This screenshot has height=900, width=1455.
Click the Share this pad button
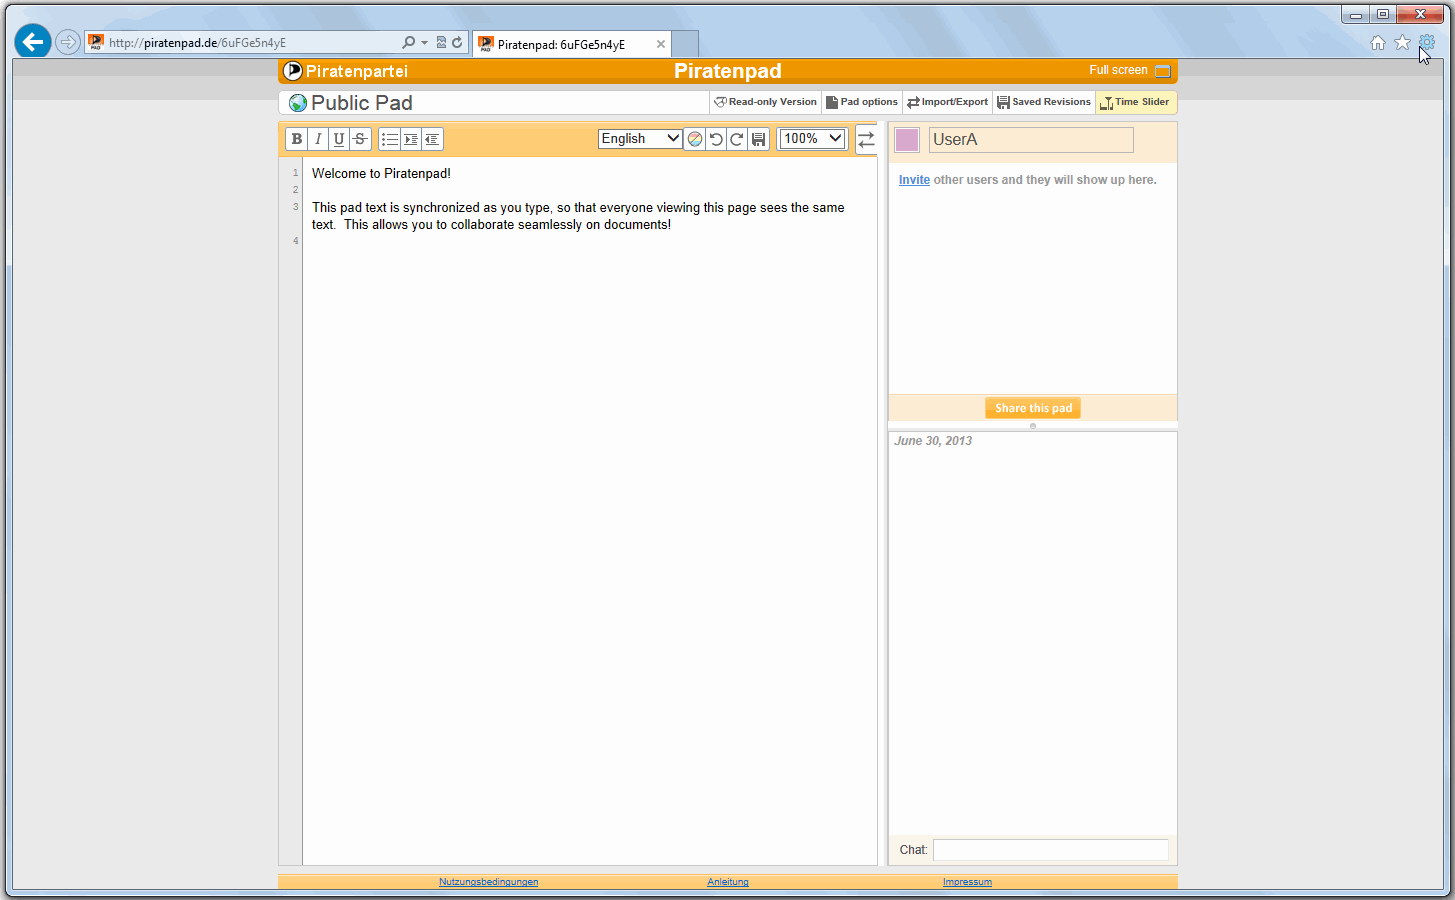click(x=1033, y=408)
